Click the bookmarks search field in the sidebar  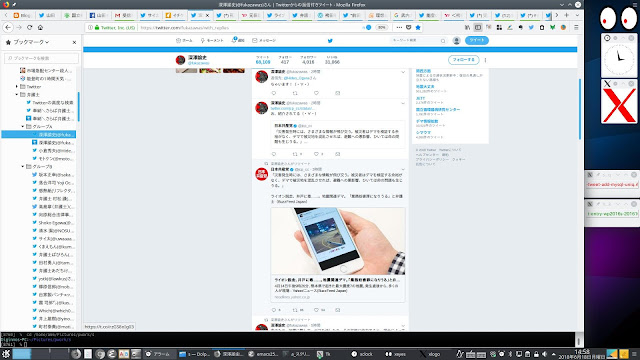pos(41,58)
